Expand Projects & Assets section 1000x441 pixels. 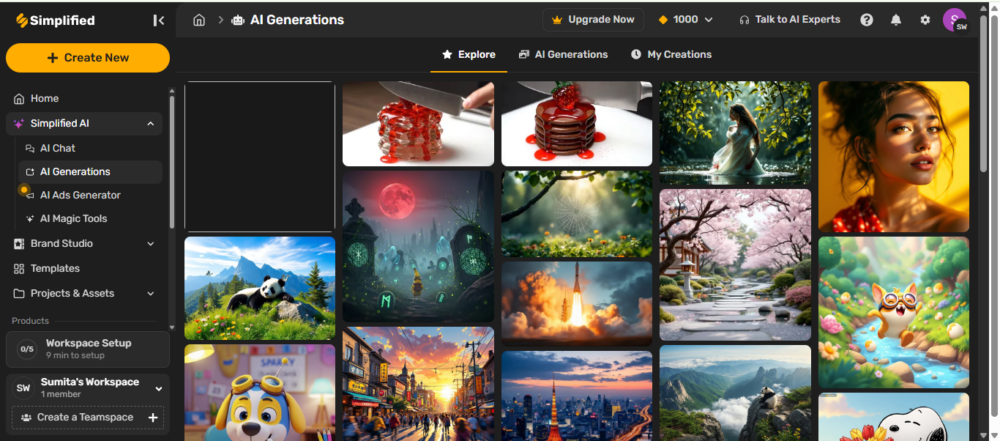tap(150, 294)
